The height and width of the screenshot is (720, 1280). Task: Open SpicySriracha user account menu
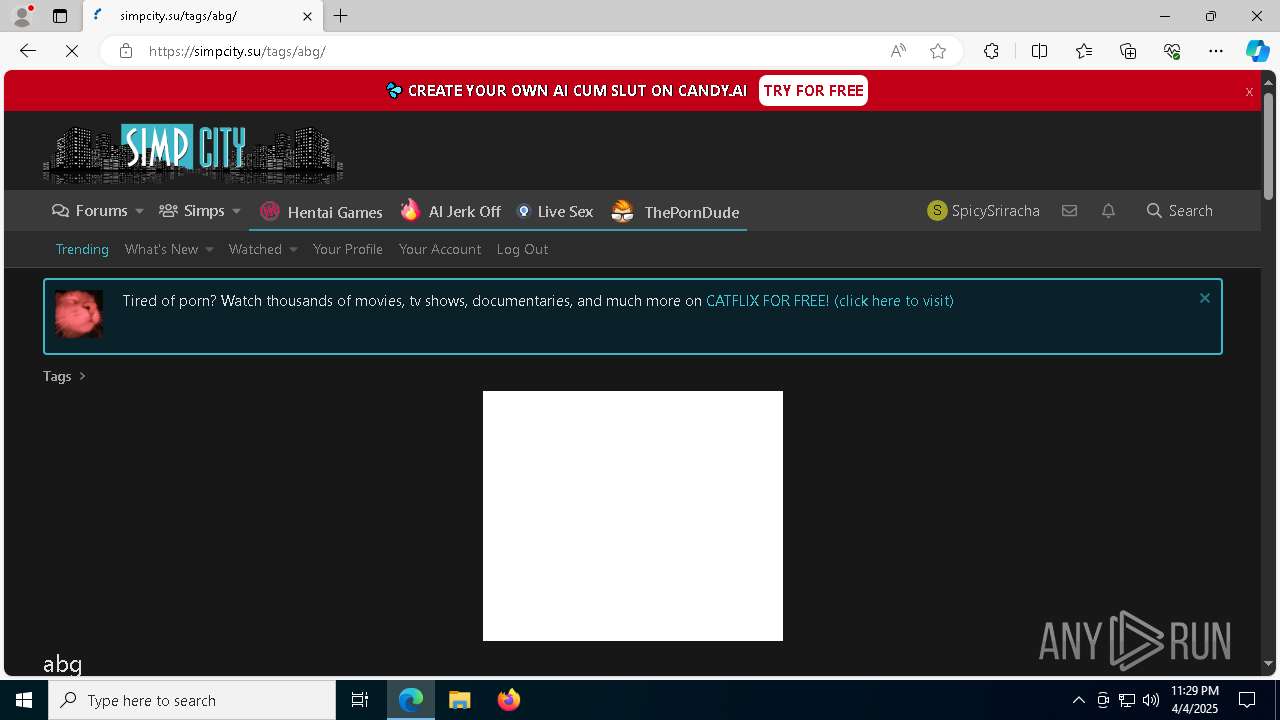[x=984, y=211]
